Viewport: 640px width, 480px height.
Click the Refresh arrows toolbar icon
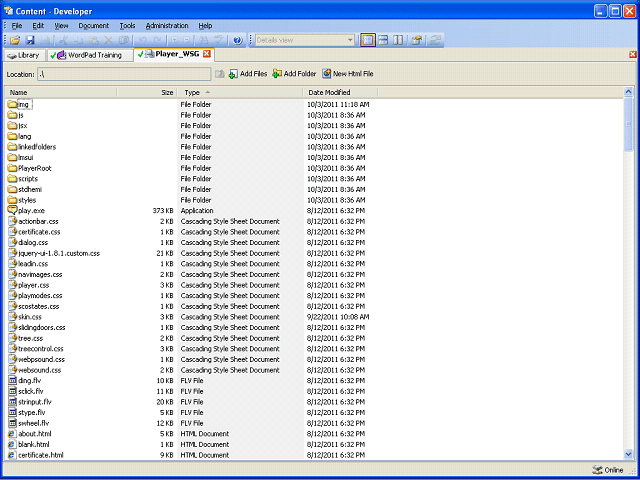coord(436,40)
